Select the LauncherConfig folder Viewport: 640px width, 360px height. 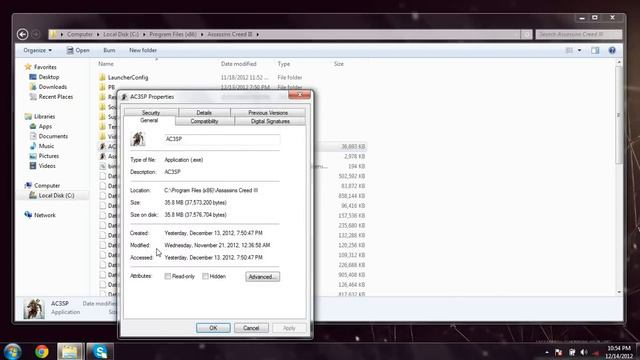124,78
